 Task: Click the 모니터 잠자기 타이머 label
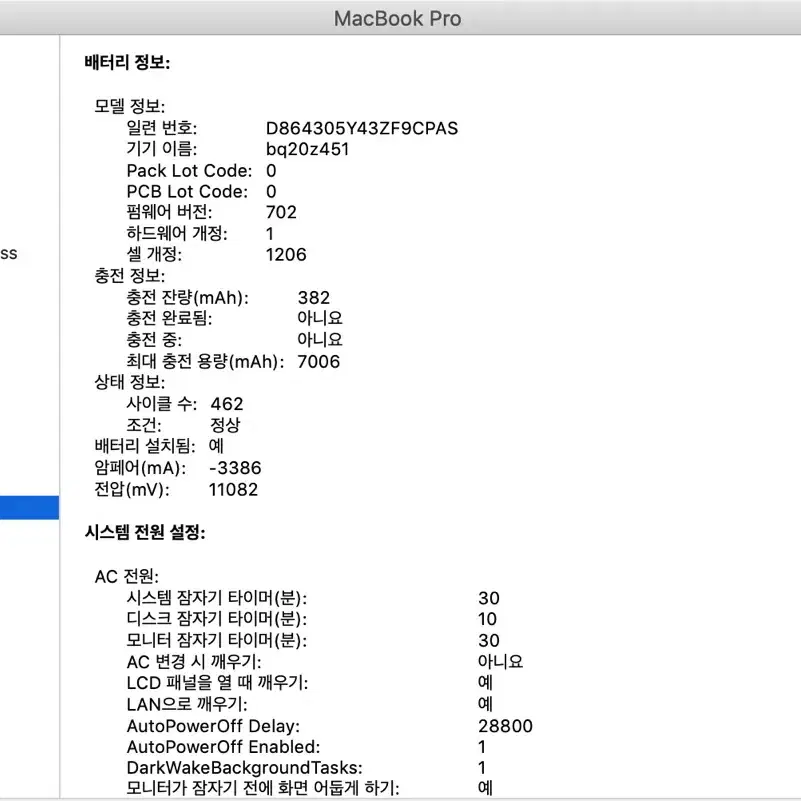(x=217, y=640)
